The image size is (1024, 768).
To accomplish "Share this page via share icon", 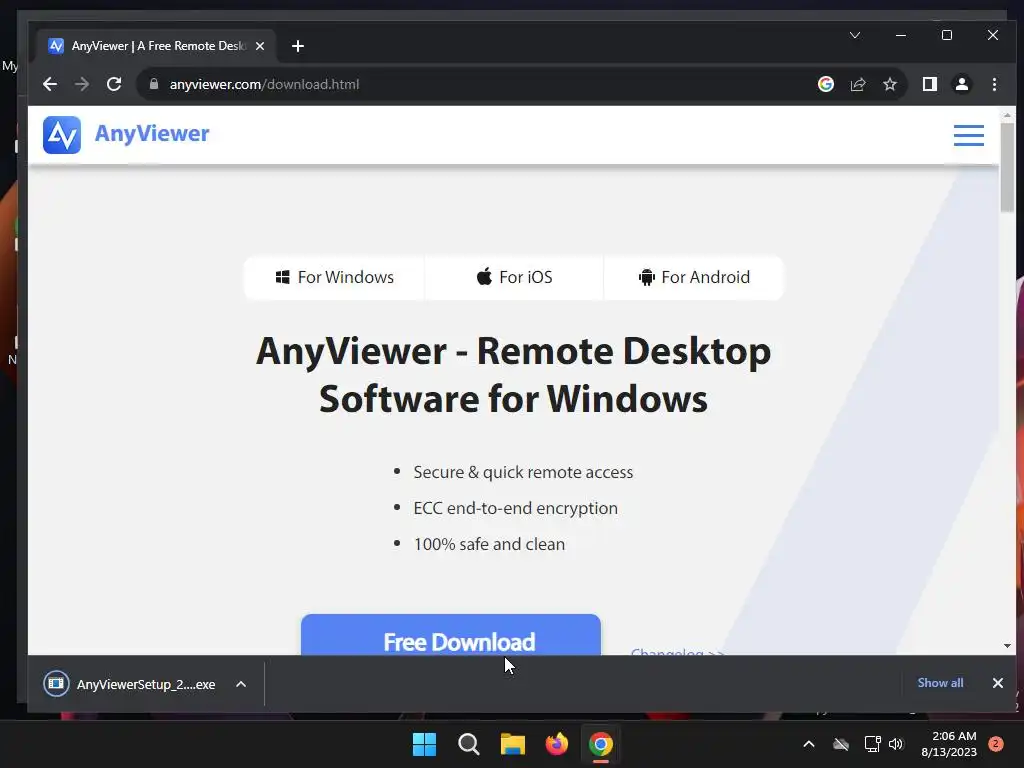I will pyautogui.click(x=857, y=84).
